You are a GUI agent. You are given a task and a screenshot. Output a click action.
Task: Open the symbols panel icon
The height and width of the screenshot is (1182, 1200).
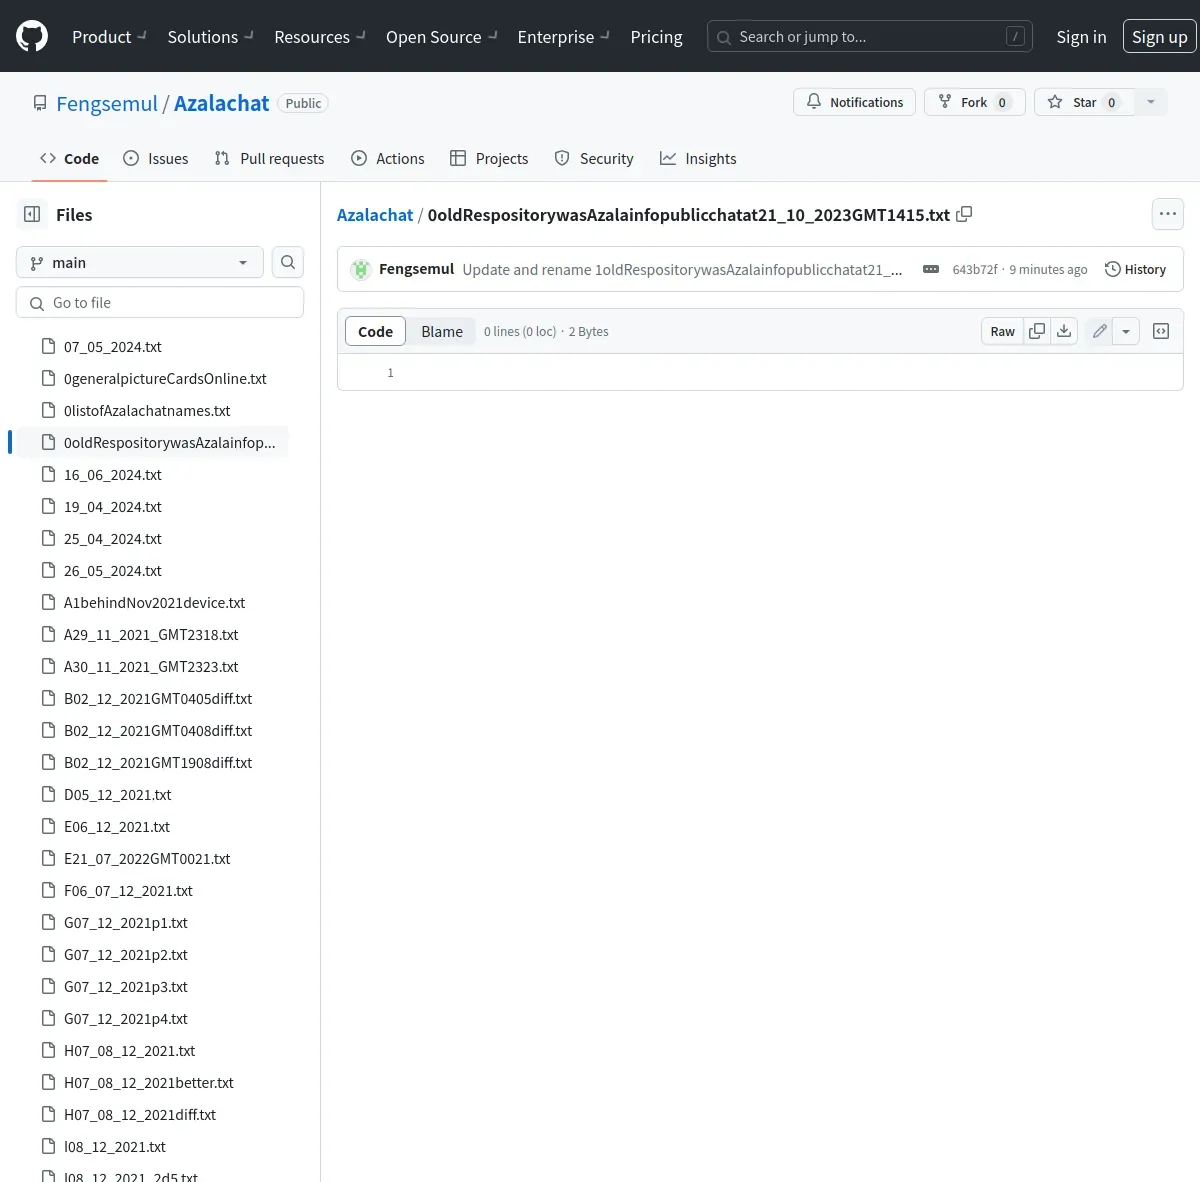point(1161,331)
